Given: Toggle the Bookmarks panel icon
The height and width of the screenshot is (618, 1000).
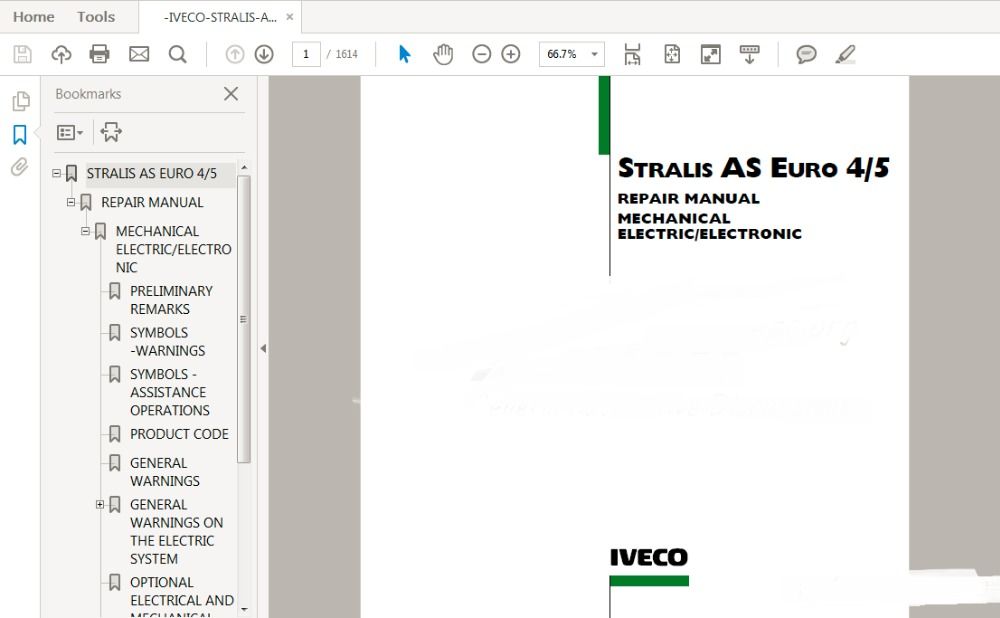Looking at the screenshot, I should click(x=20, y=135).
